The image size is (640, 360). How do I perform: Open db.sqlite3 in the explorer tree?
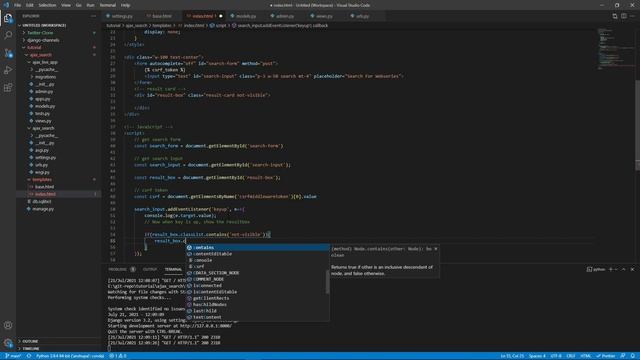42,202
